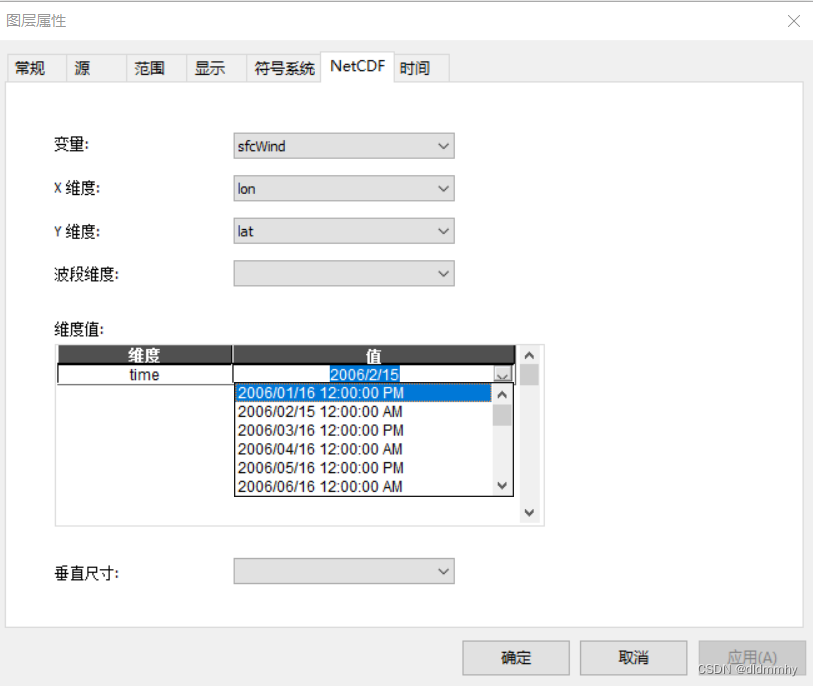Open the 时间 tab

coord(417,67)
